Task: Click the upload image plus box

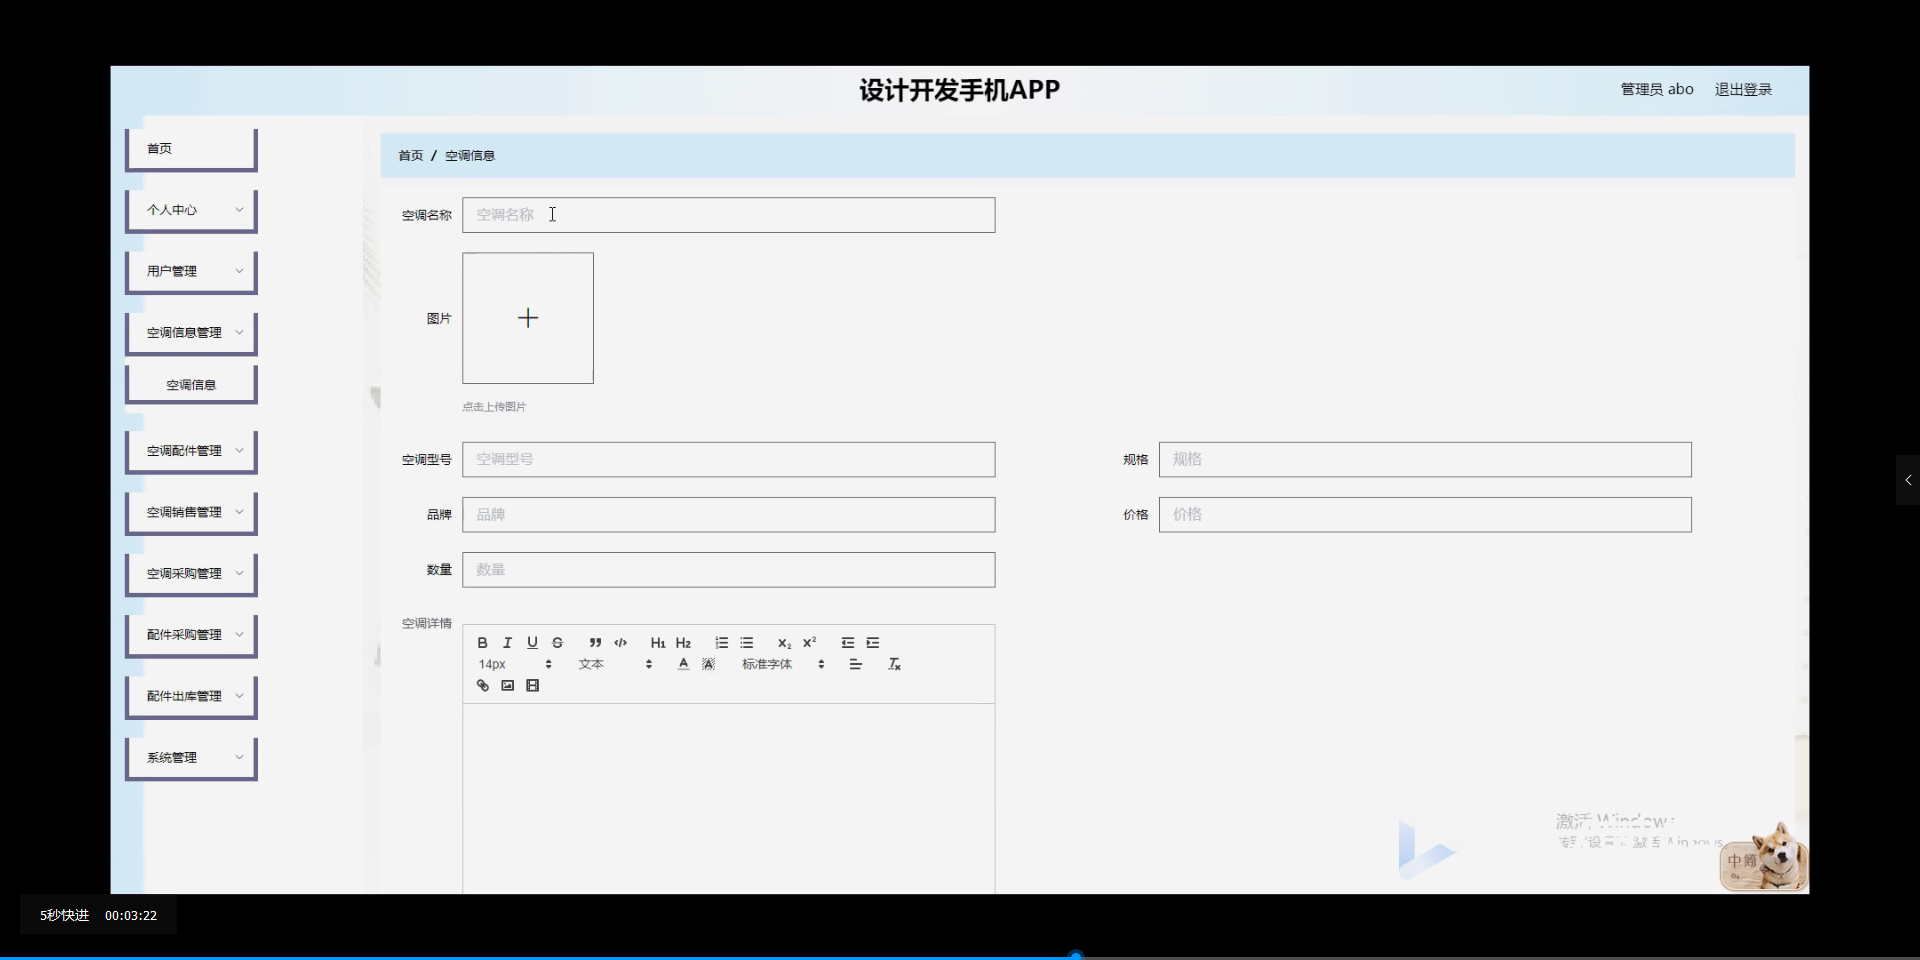Action: 527,318
